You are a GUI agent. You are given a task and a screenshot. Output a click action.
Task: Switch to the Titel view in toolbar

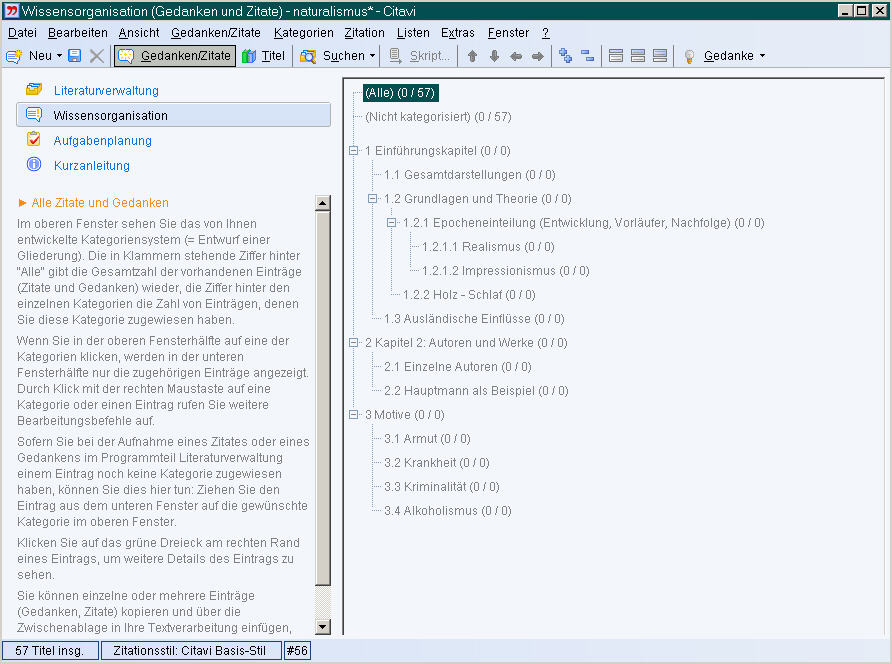point(263,56)
